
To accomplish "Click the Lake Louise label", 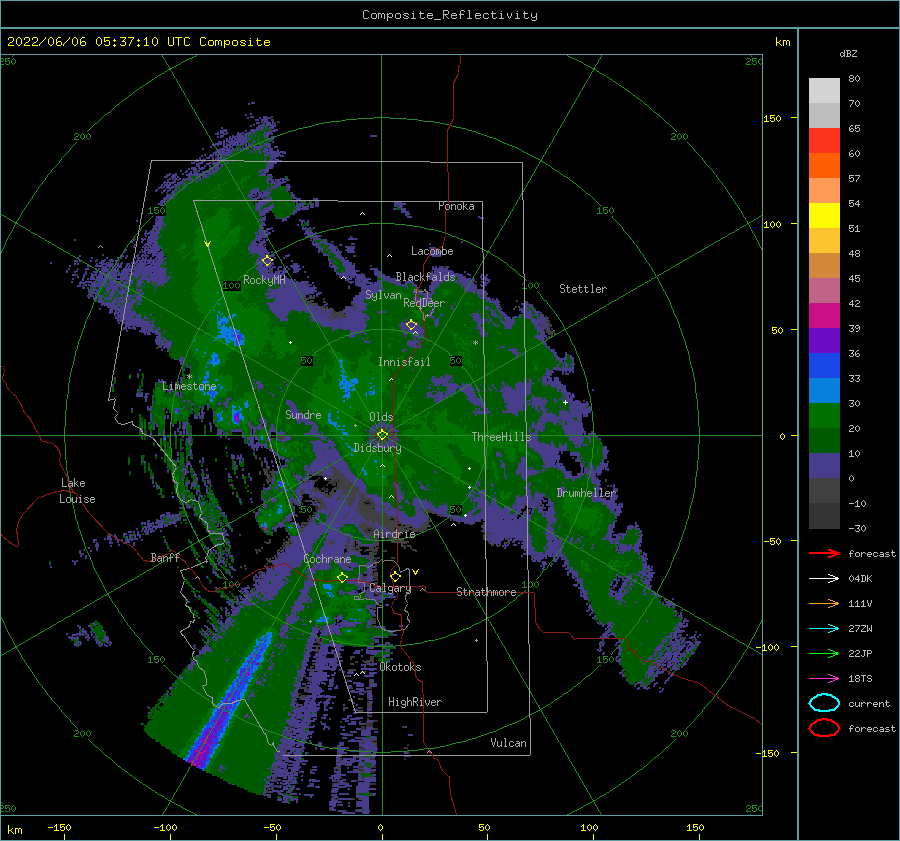I will 77,491.
